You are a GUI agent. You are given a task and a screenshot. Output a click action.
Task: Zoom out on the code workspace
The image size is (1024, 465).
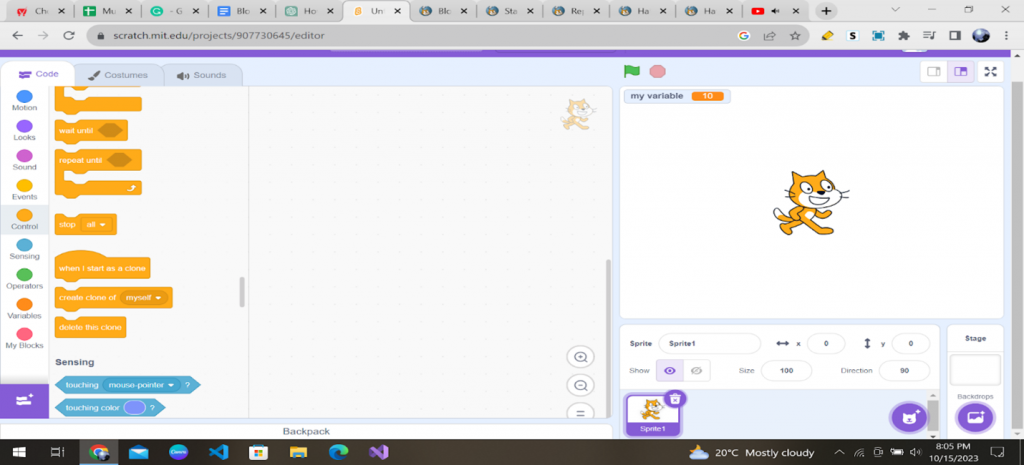(580, 386)
